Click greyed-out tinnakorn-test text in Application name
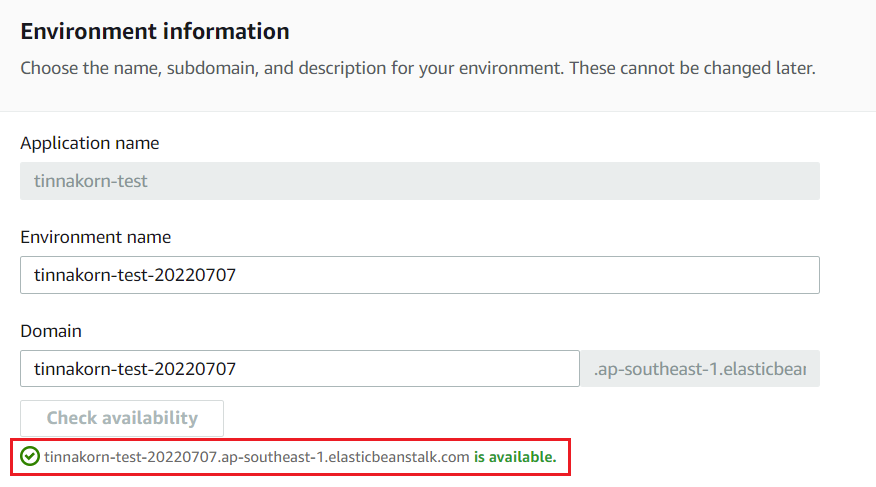The height and width of the screenshot is (487, 876). pyautogui.click(x=91, y=181)
